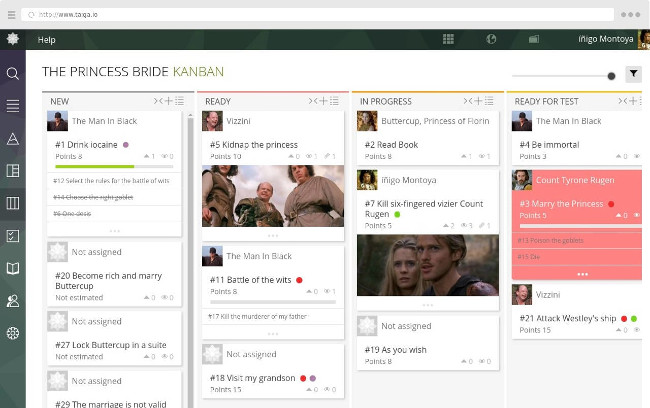The image size is (650, 408).
Task: Open the Help menu
Action: [x=46, y=40]
